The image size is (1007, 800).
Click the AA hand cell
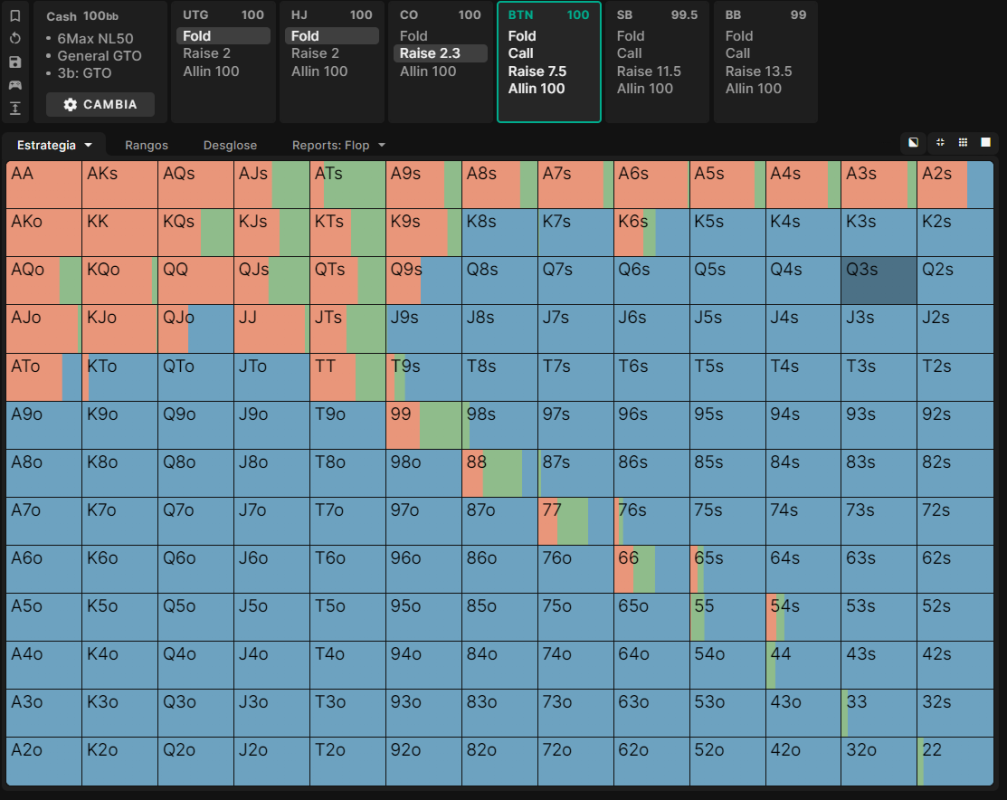[x=44, y=184]
